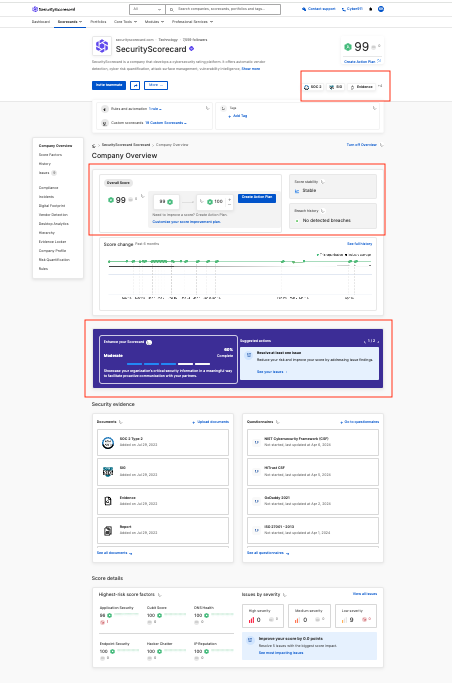The width and height of the screenshot is (452, 683).
Task: Click the home icon in breadcrumb
Action: 94,145
